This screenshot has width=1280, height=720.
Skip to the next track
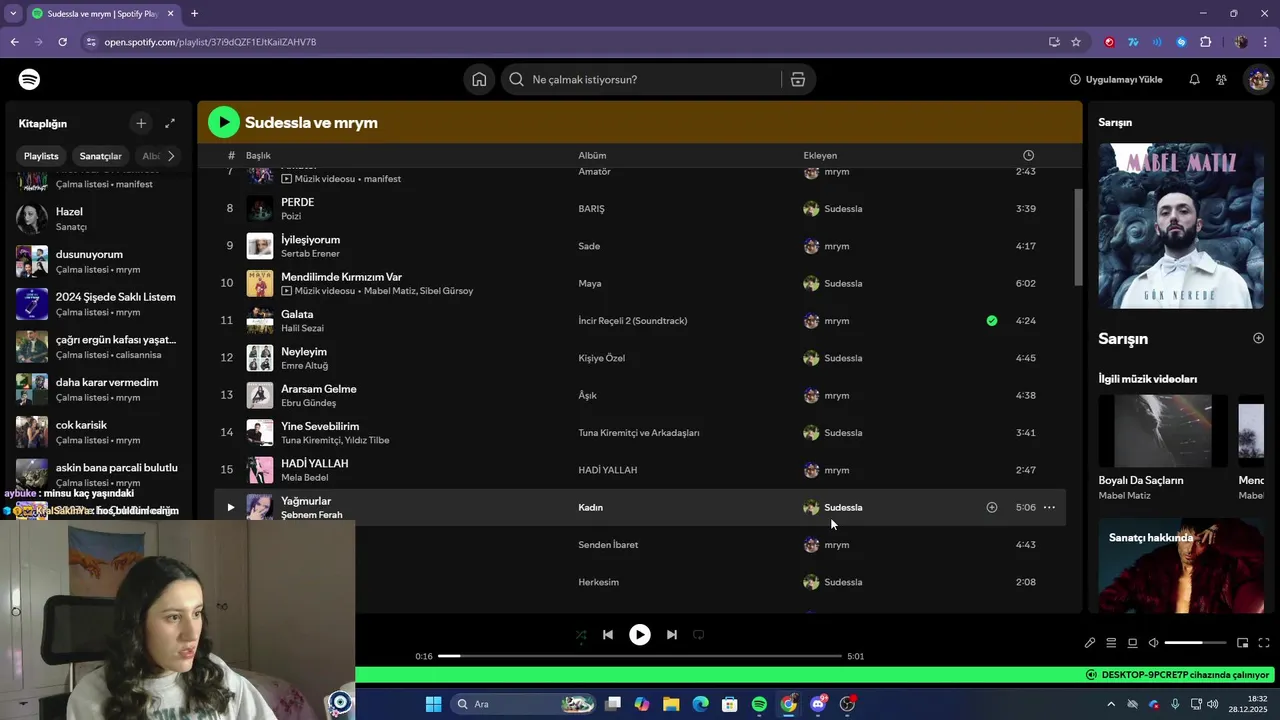pos(672,634)
